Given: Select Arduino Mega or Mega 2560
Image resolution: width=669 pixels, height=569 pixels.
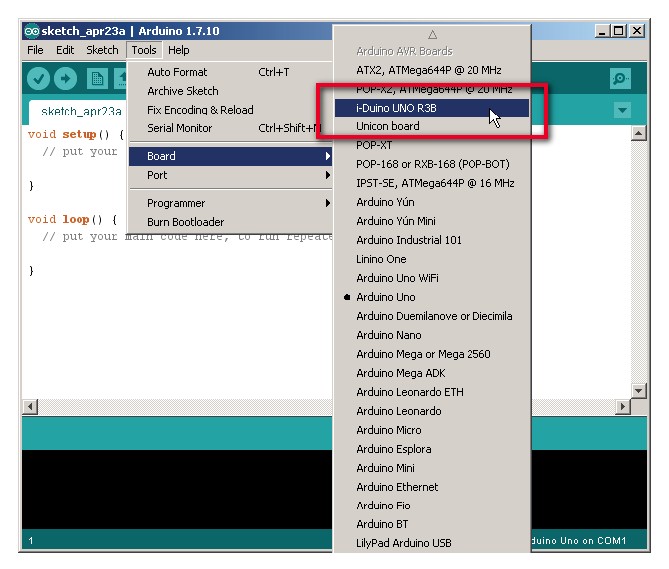Looking at the screenshot, I should click(x=432, y=354).
